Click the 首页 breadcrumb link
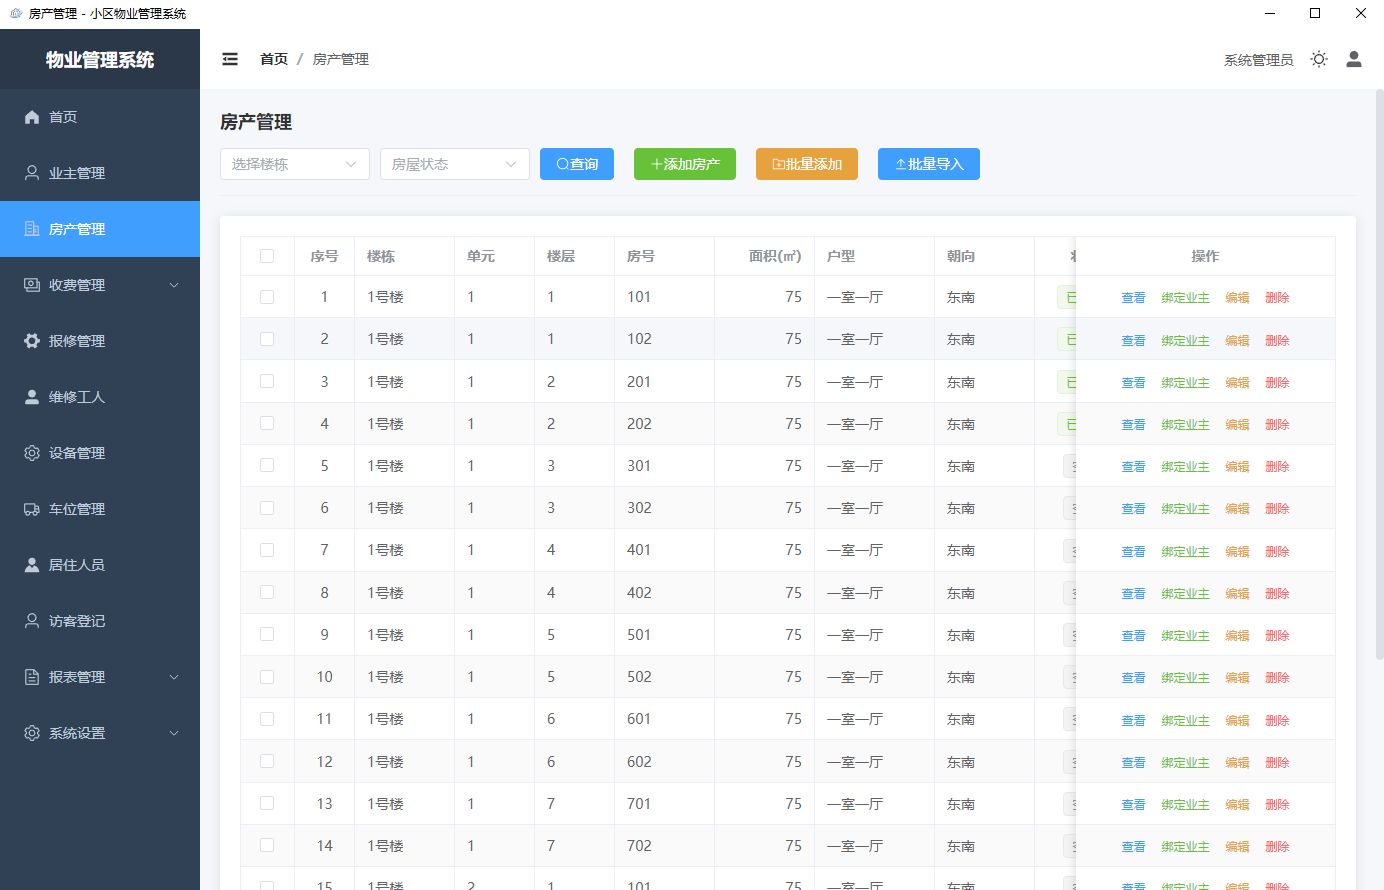The width and height of the screenshot is (1384, 890). point(273,59)
